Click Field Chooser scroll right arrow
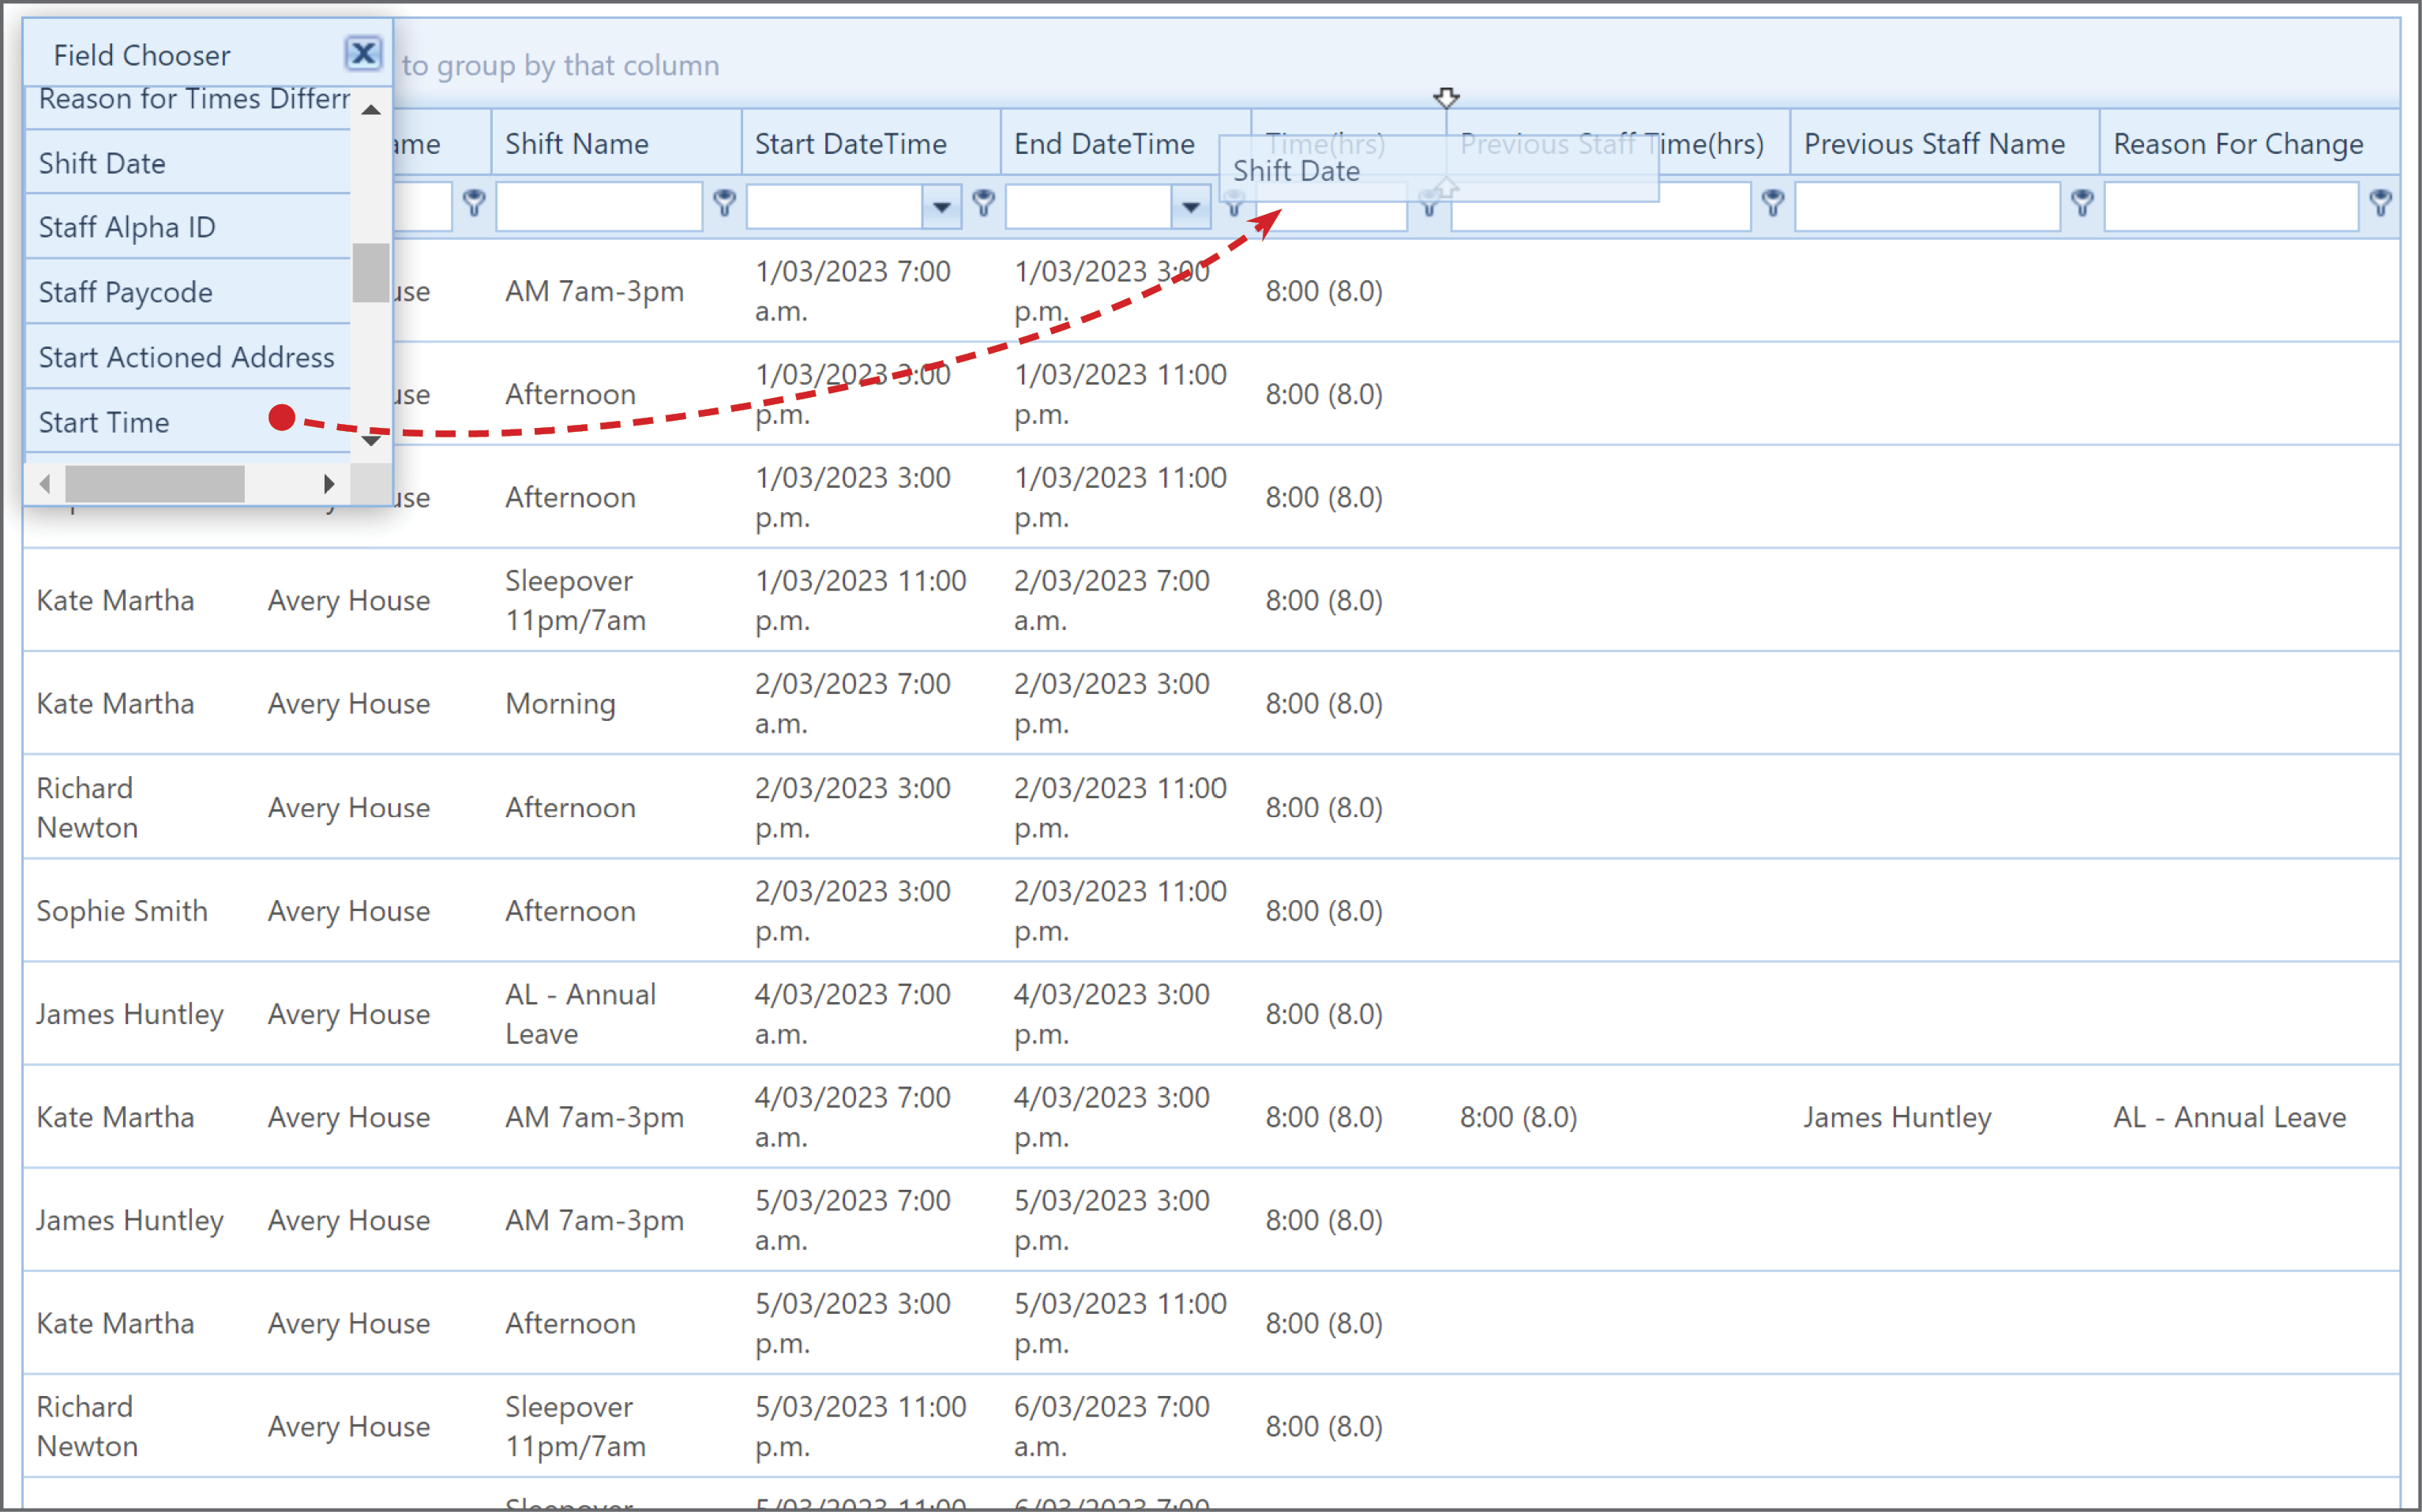Image resolution: width=2422 pixels, height=1512 pixels. (329, 485)
